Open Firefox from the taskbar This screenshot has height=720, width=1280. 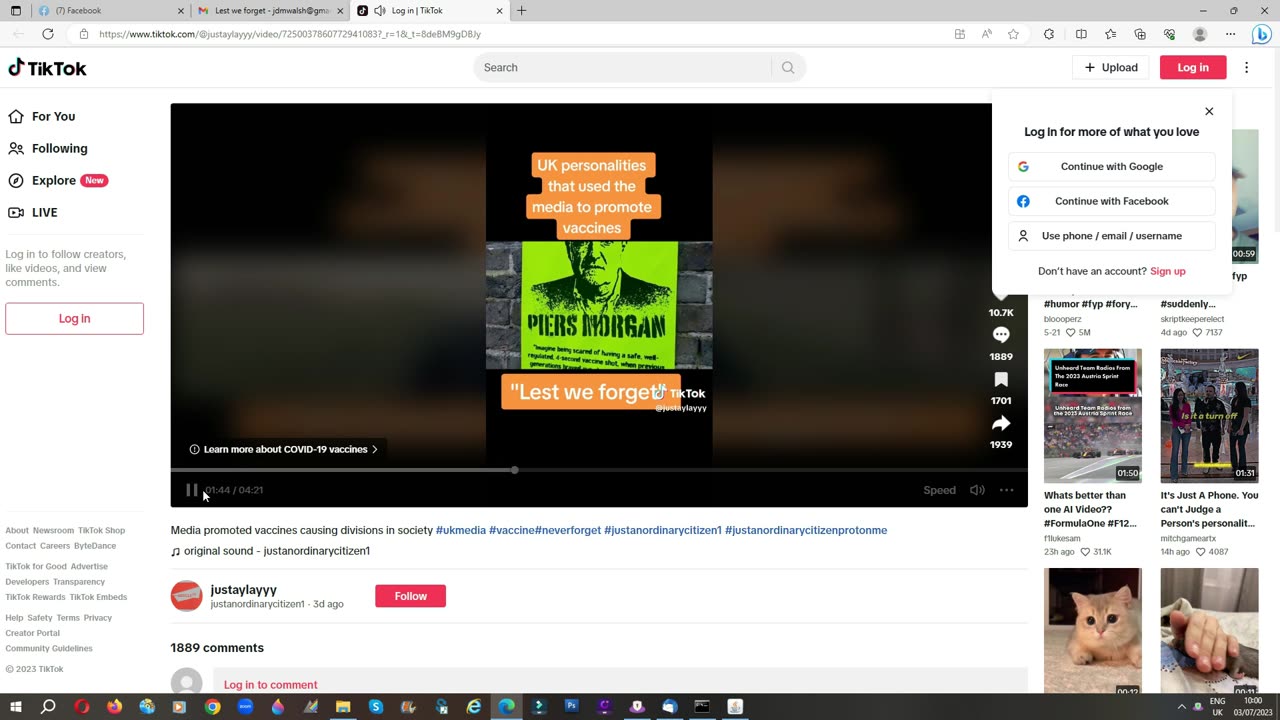114,707
